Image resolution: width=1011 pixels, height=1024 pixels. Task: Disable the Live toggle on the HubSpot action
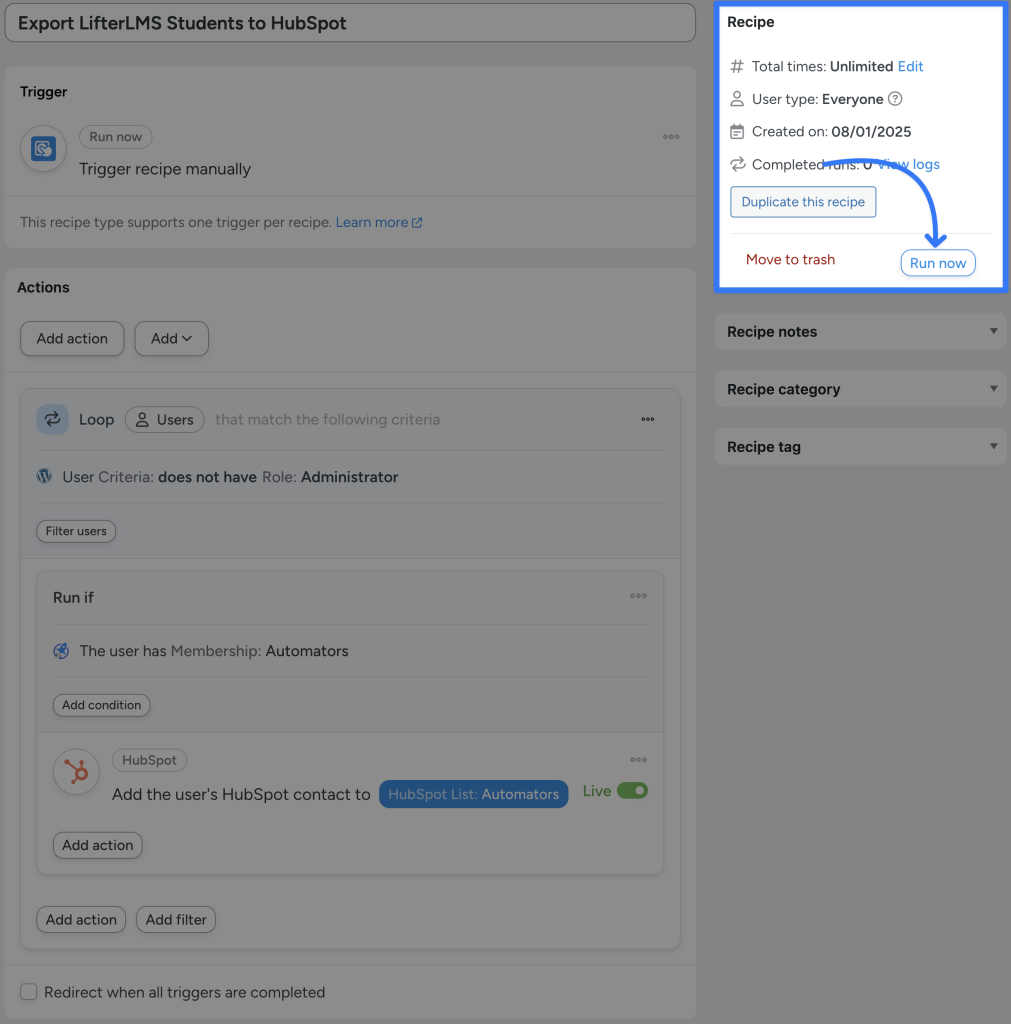631,789
